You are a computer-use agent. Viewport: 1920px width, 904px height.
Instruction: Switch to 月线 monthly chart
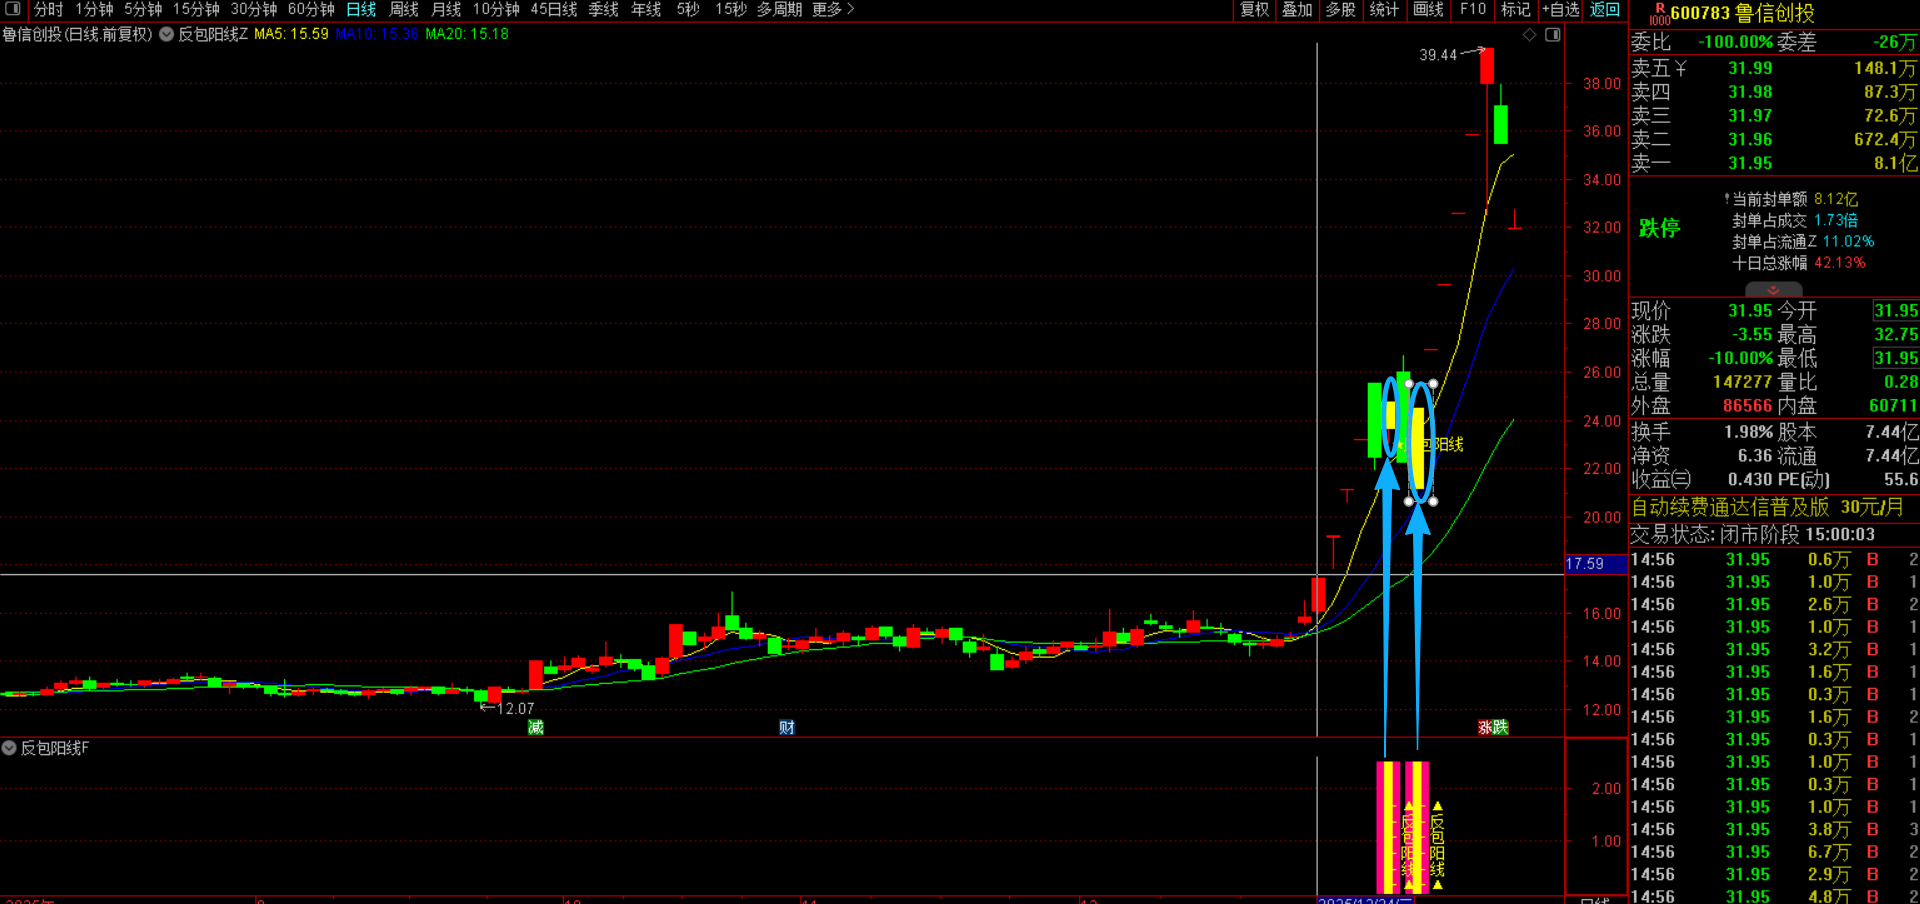(446, 9)
